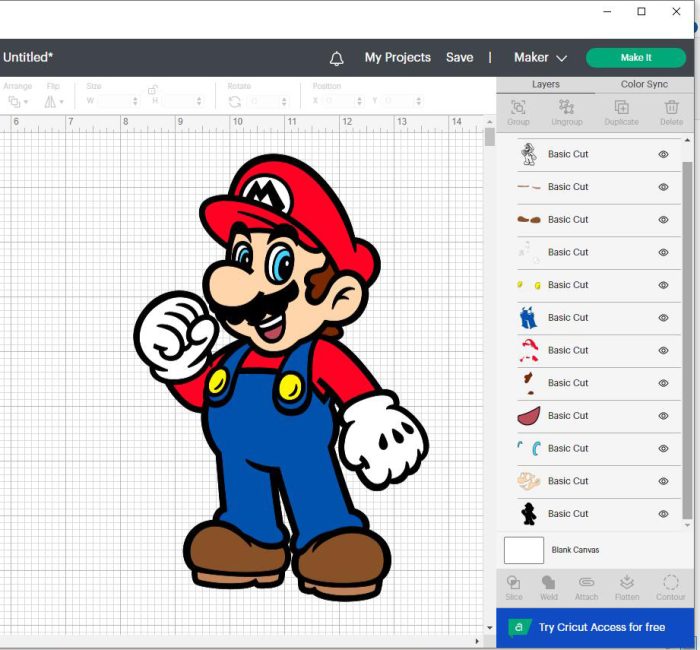Open the notifications bell

click(336, 58)
